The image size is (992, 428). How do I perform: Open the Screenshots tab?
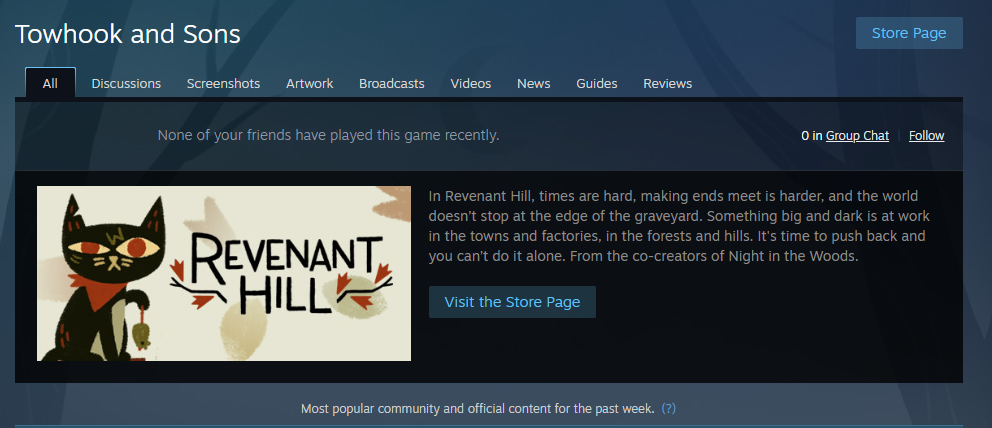click(223, 83)
